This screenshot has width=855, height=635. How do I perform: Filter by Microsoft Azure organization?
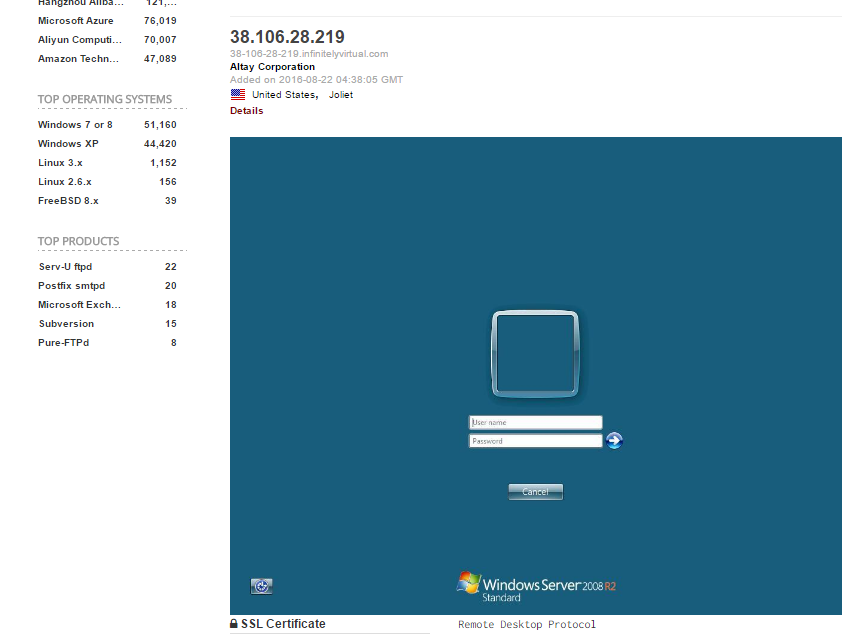click(x=76, y=21)
